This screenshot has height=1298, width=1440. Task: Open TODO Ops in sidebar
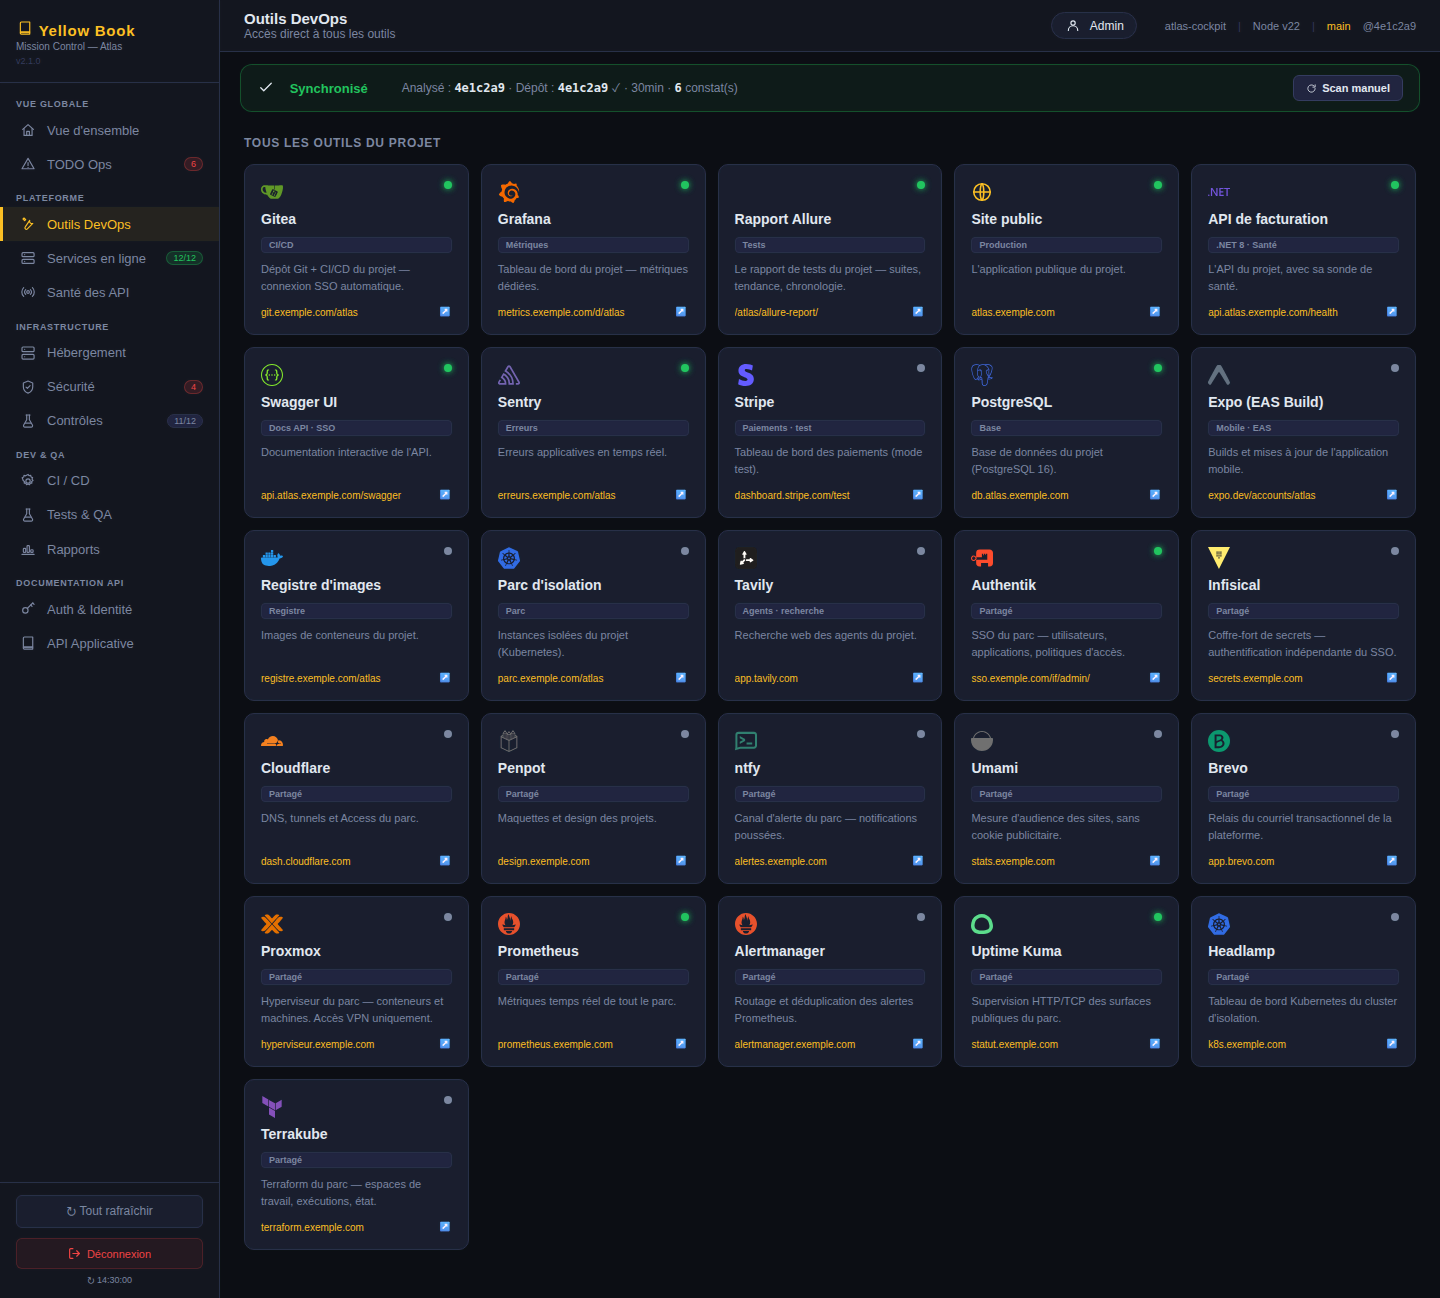point(110,164)
